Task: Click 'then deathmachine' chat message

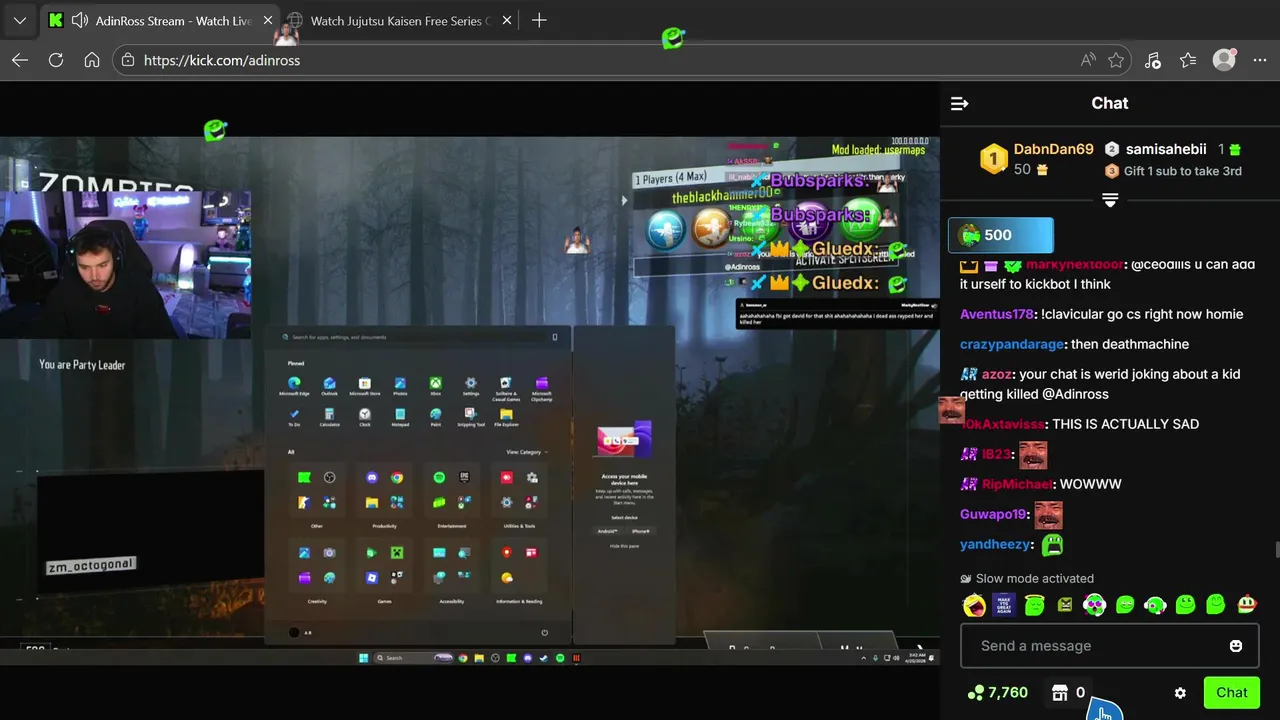Action: click(x=1131, y=344)
